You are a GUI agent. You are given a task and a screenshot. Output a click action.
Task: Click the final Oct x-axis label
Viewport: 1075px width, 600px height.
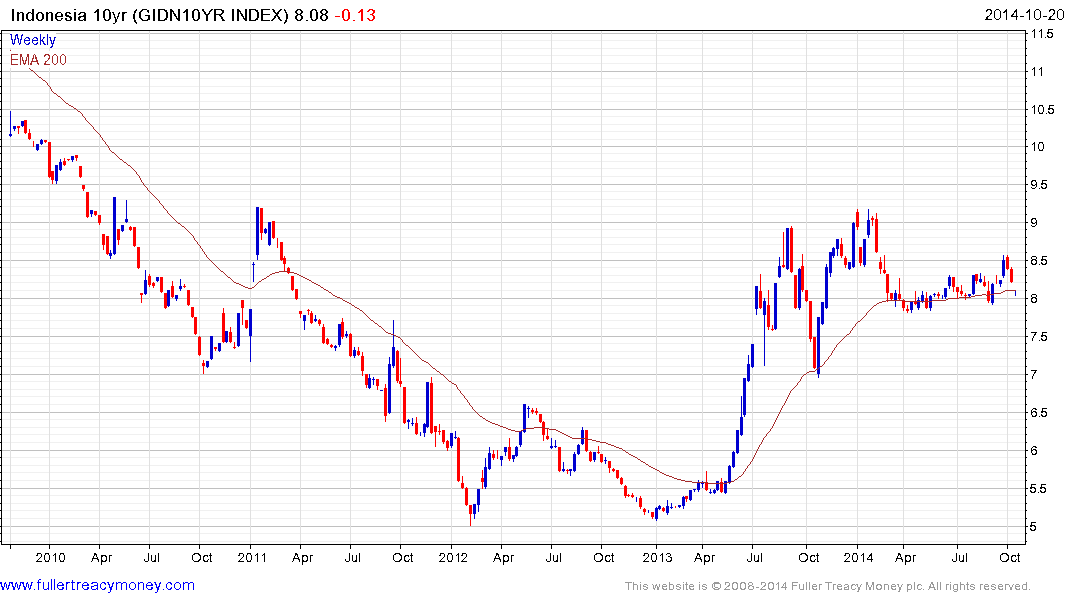tap(1010, 557)
